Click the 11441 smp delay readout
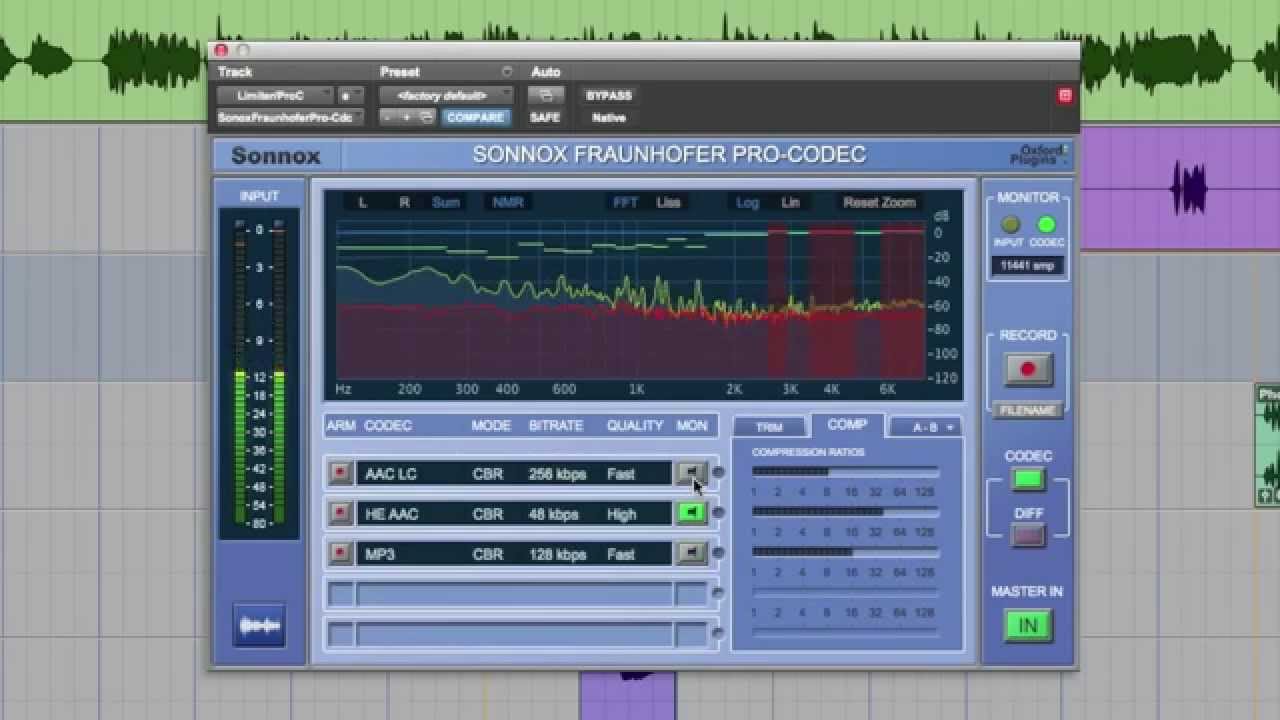1280x720 pixels. (1027, 266)
